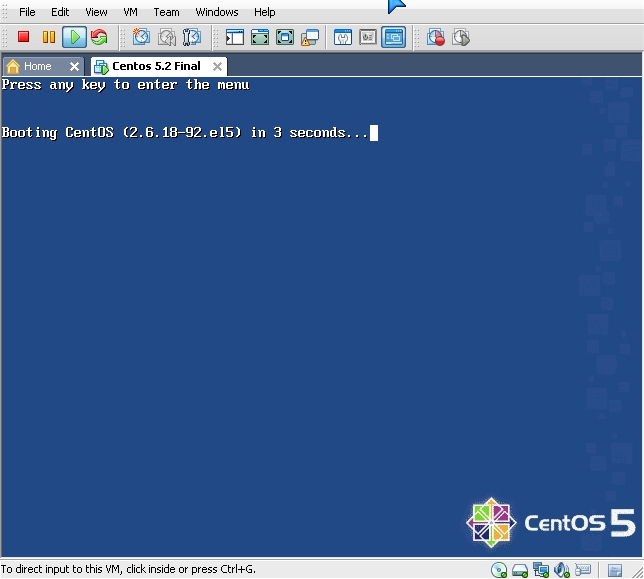The image size is (644, 579).
Task: Start recording the virtual machine session
Action: pos(436,37)
